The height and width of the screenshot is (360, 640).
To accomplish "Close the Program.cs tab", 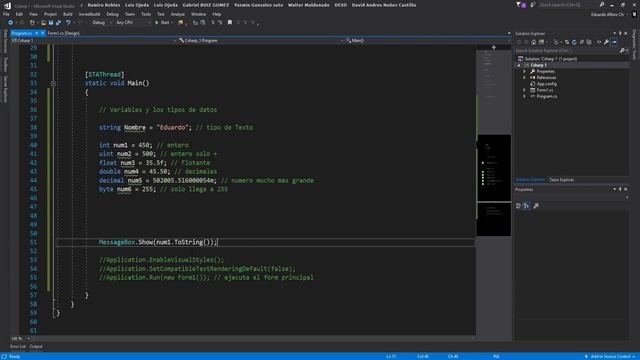I will tap(42, 33).
